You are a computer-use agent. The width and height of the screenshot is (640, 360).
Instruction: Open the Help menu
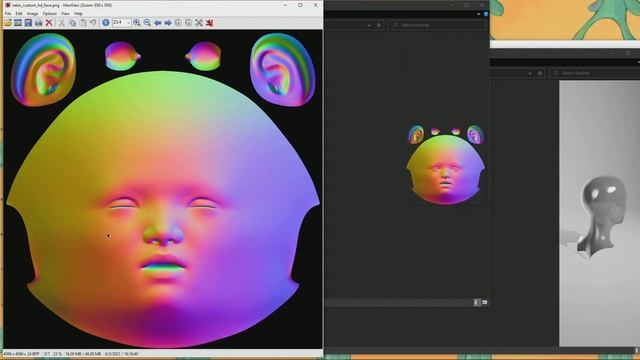(78, 13)
